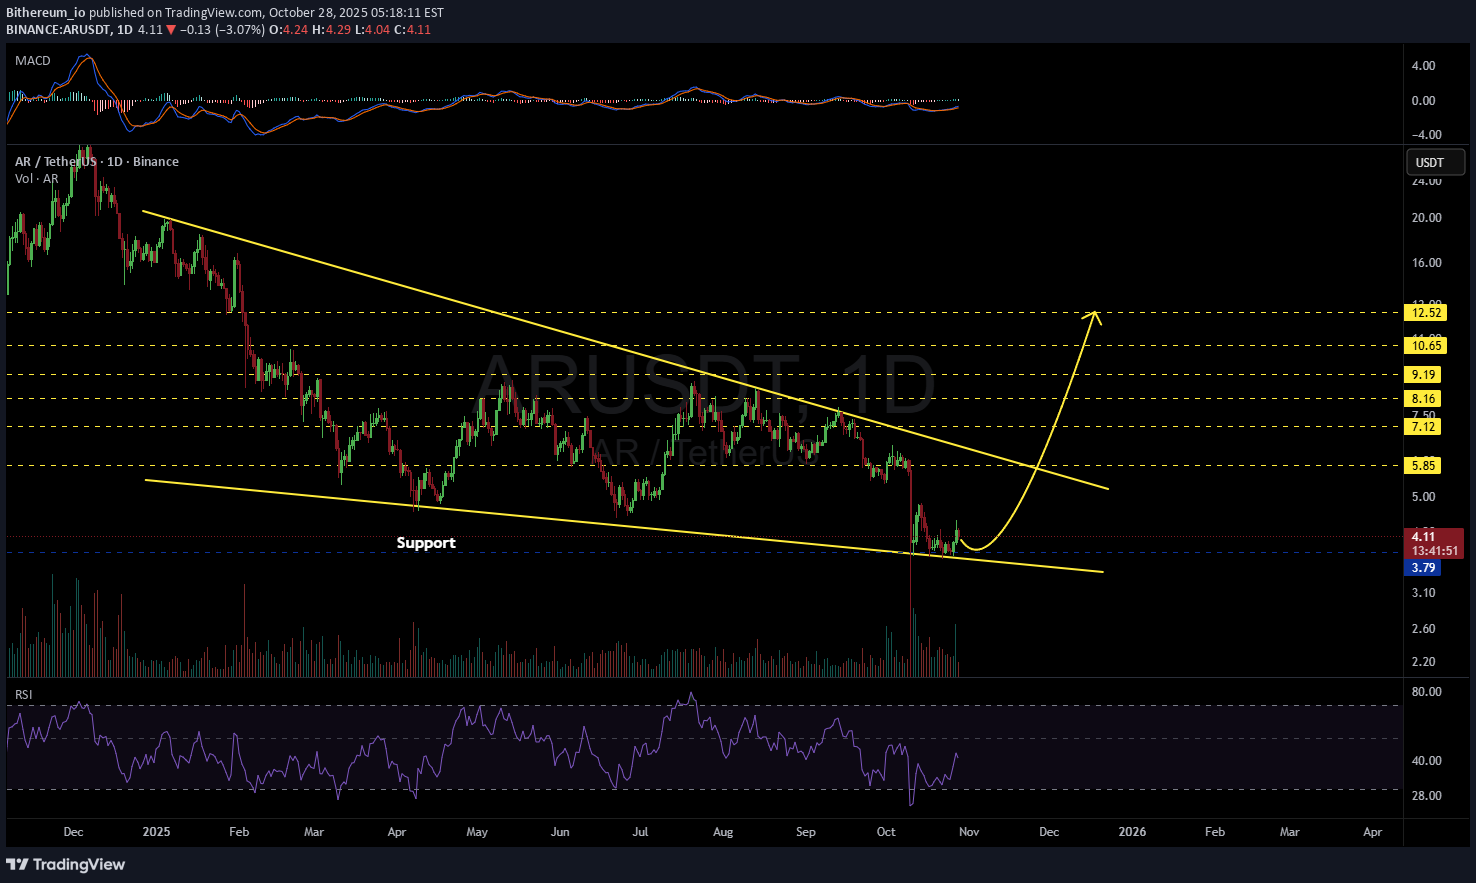Click the 9.19 yellow price tag
The width and height of the screenshot is (1476, 883).
click(1422, 375)
